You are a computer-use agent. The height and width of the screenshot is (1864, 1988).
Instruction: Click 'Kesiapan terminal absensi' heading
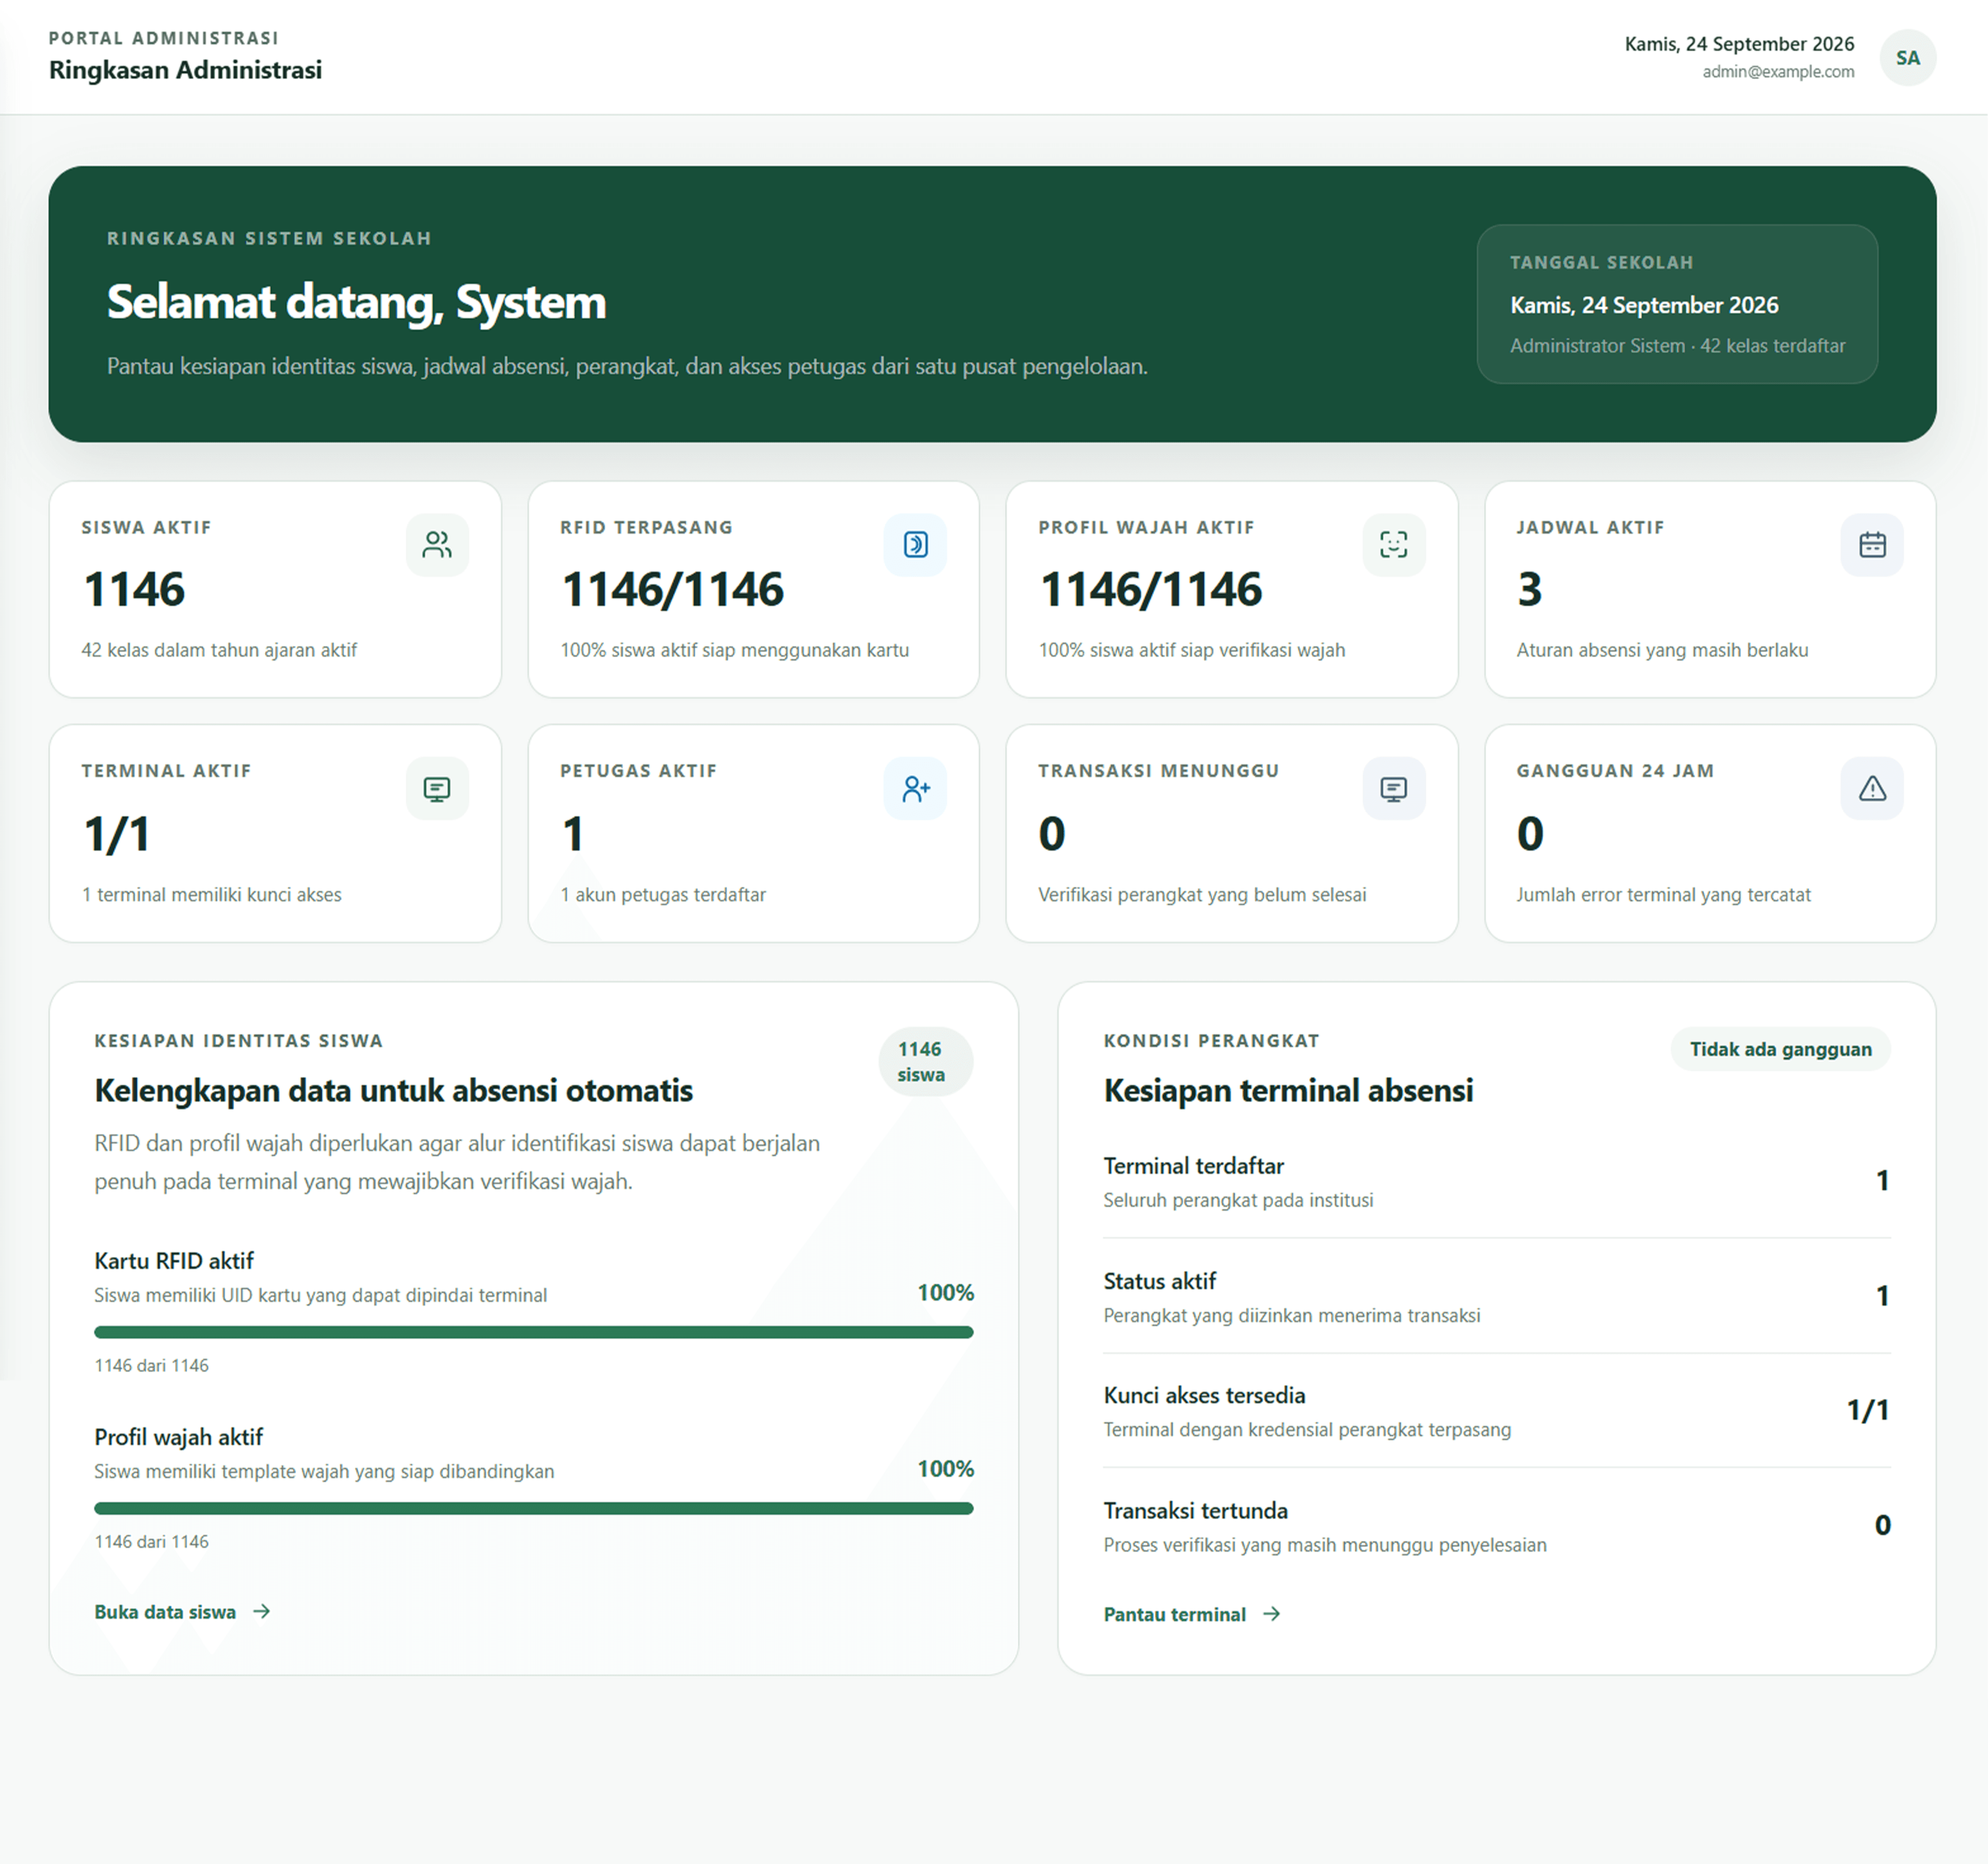[x=1288, y=1090]
